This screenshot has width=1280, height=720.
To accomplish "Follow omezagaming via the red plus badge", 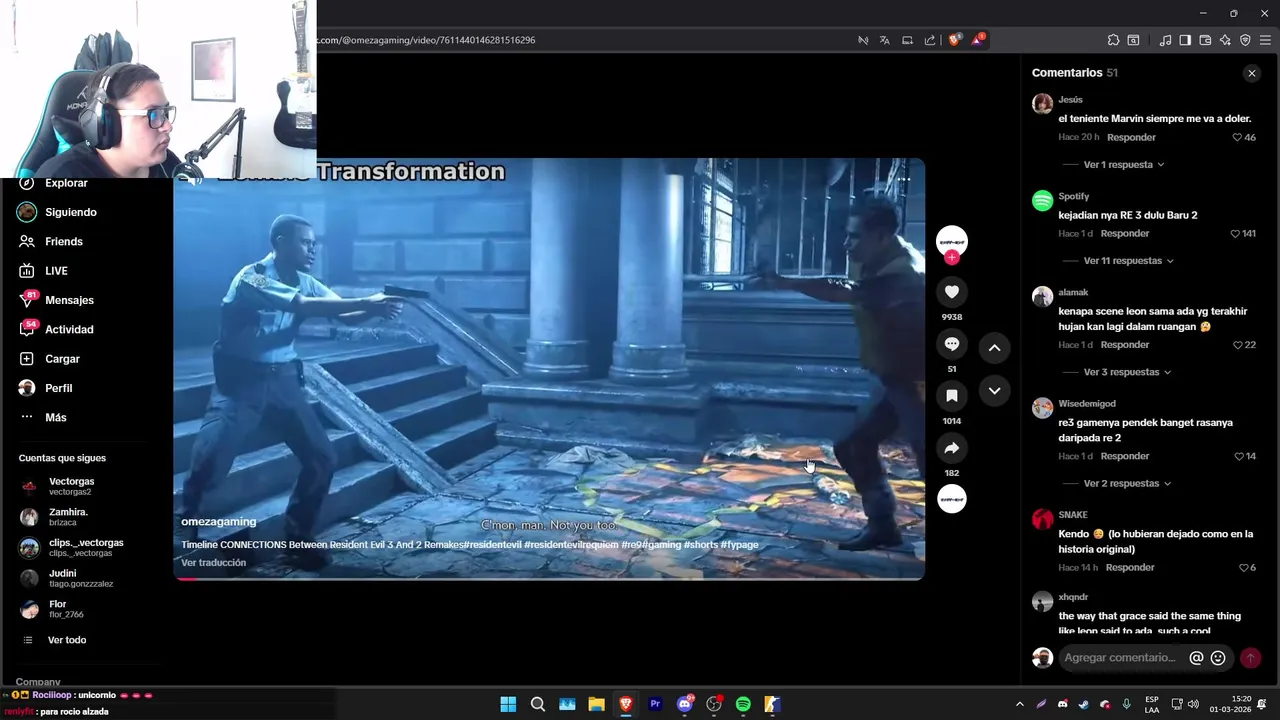I will [951, 258].
